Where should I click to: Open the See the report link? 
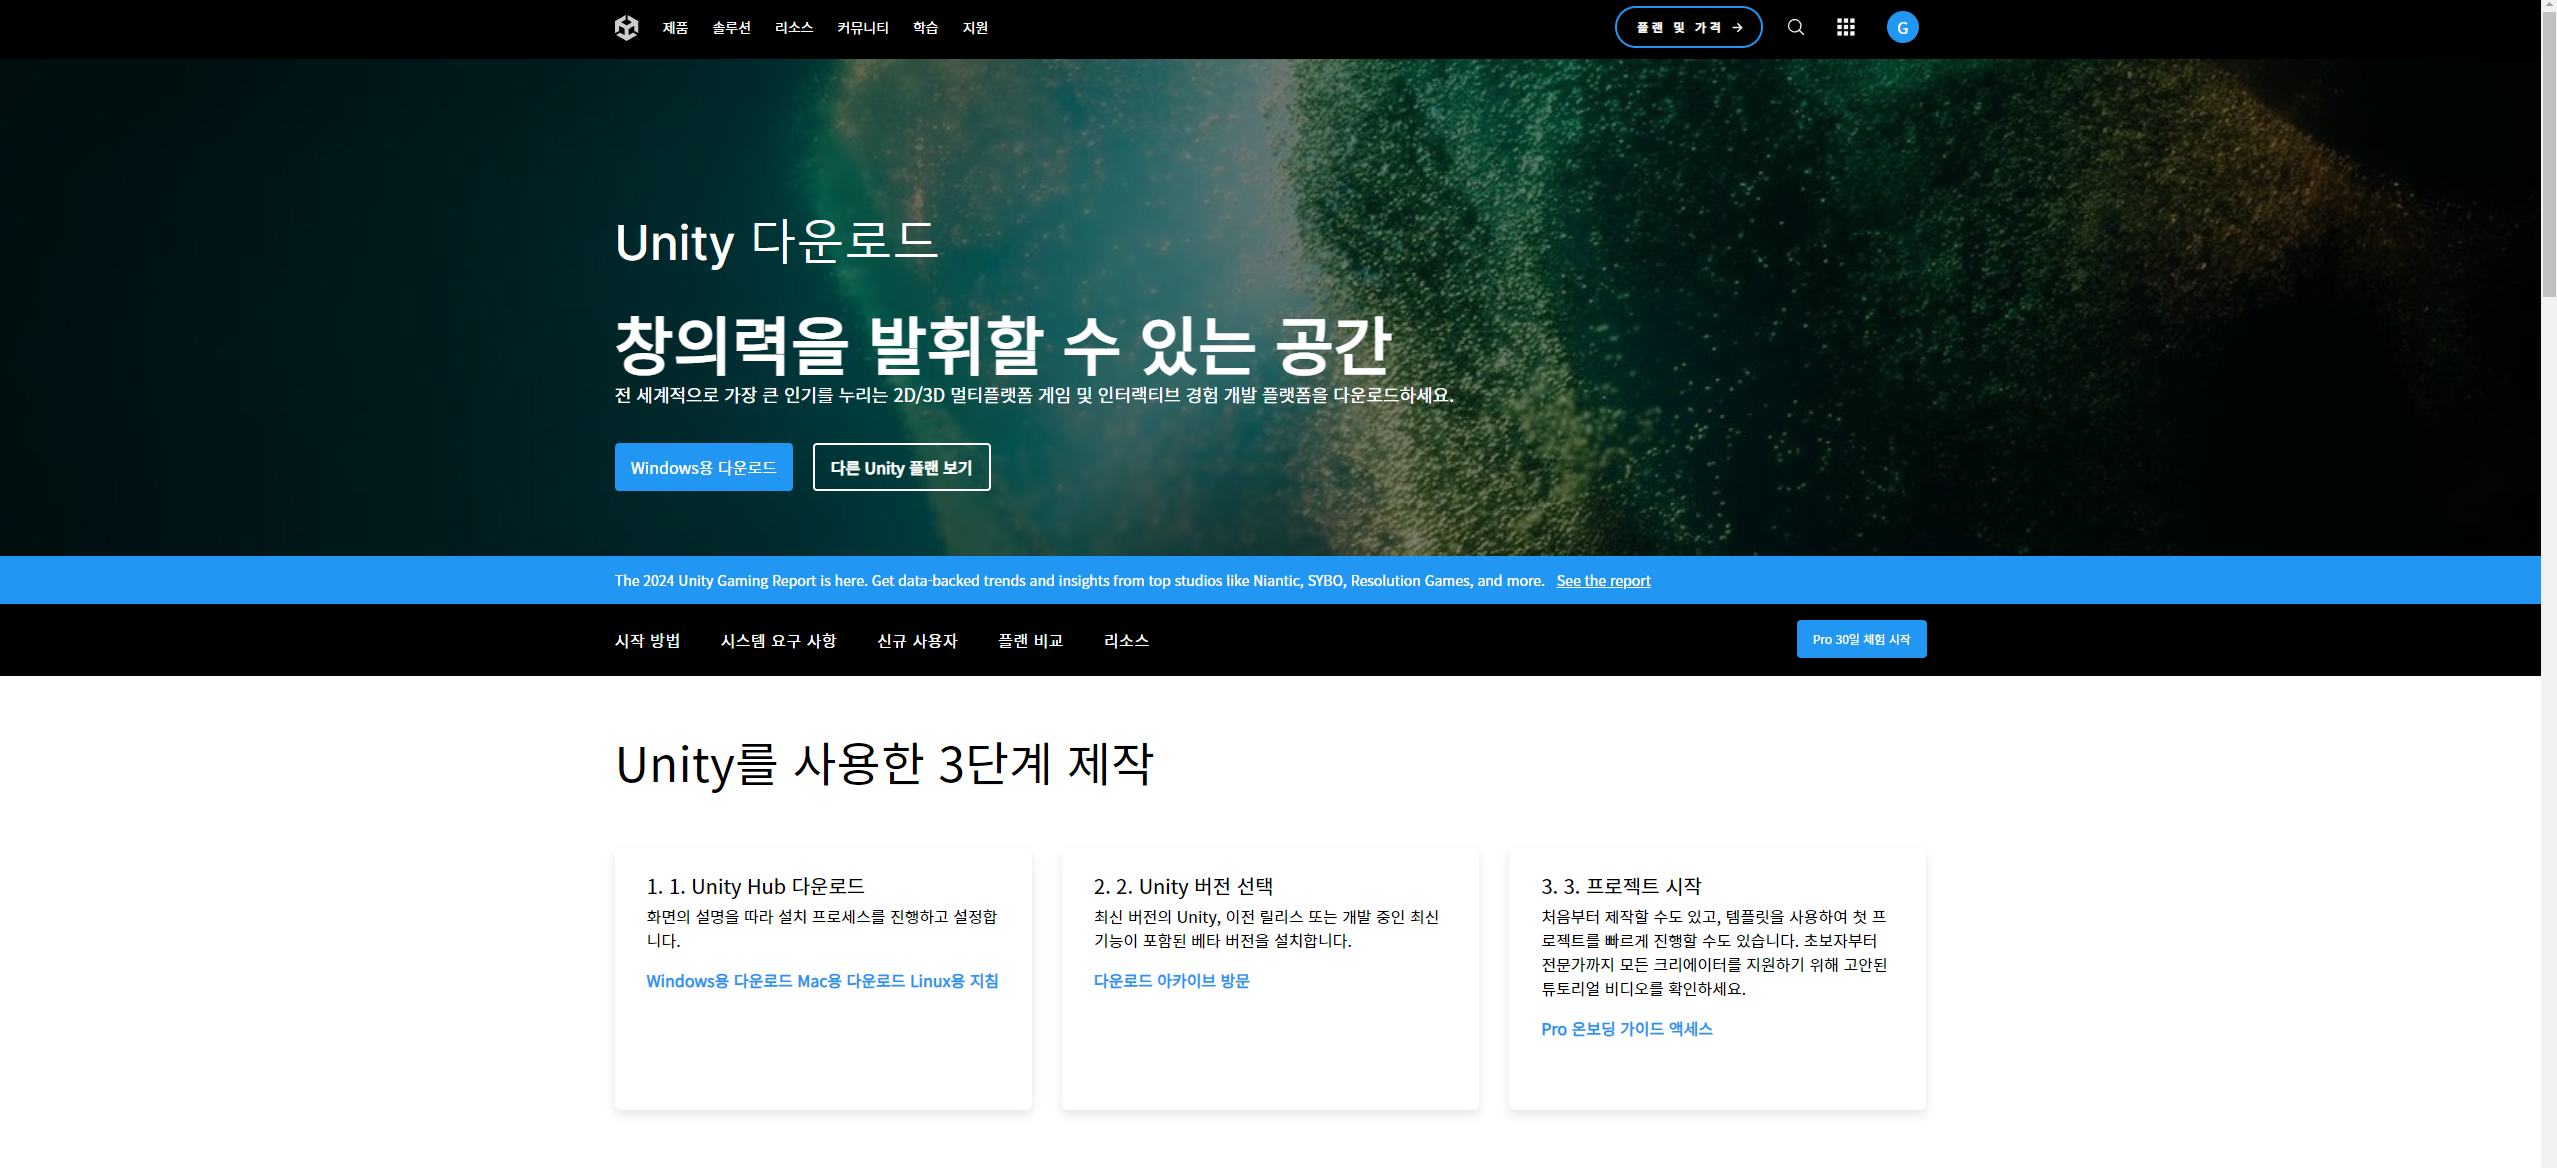(1602, 580)
